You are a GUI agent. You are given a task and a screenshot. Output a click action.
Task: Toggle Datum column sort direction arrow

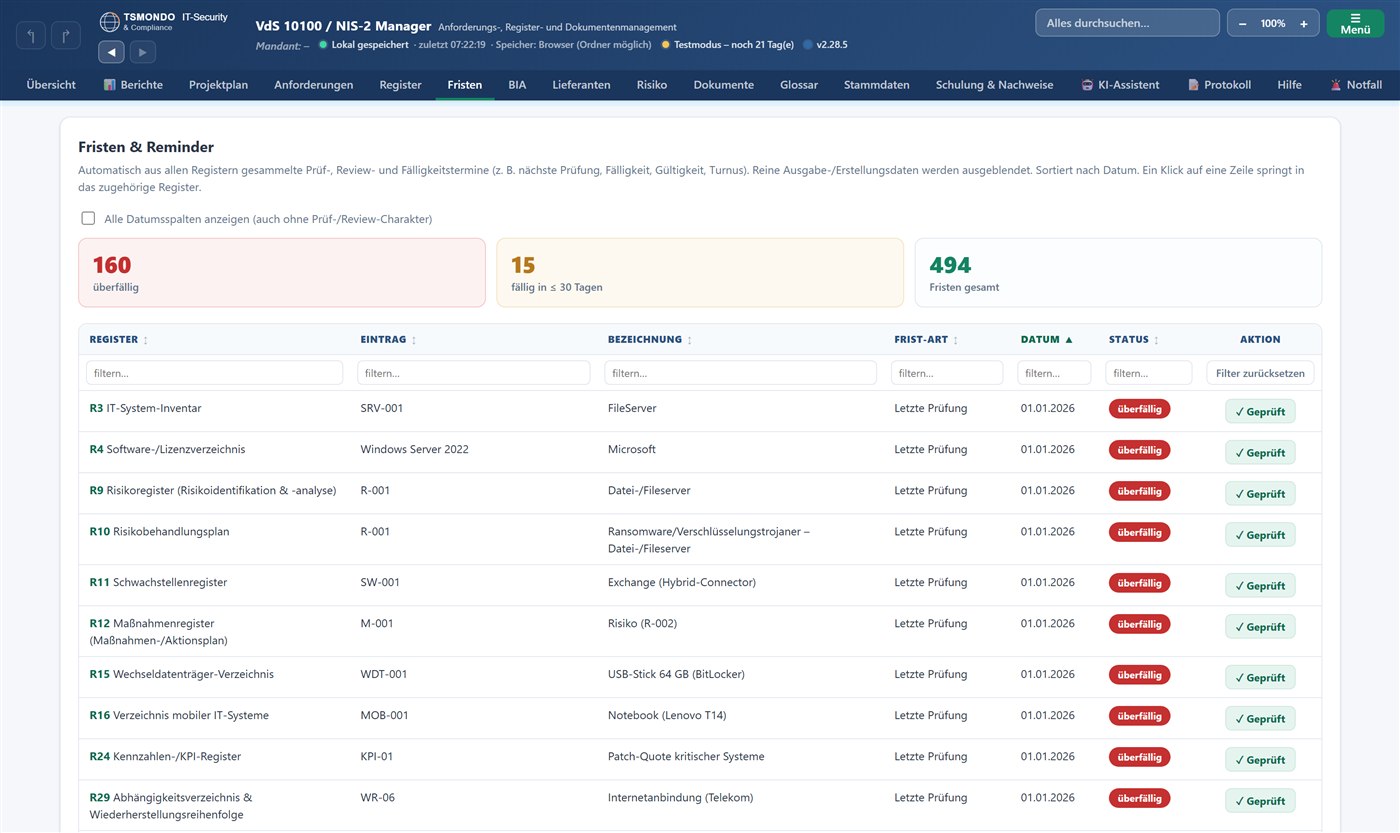pyautogui.click(x=1068, y=340)
